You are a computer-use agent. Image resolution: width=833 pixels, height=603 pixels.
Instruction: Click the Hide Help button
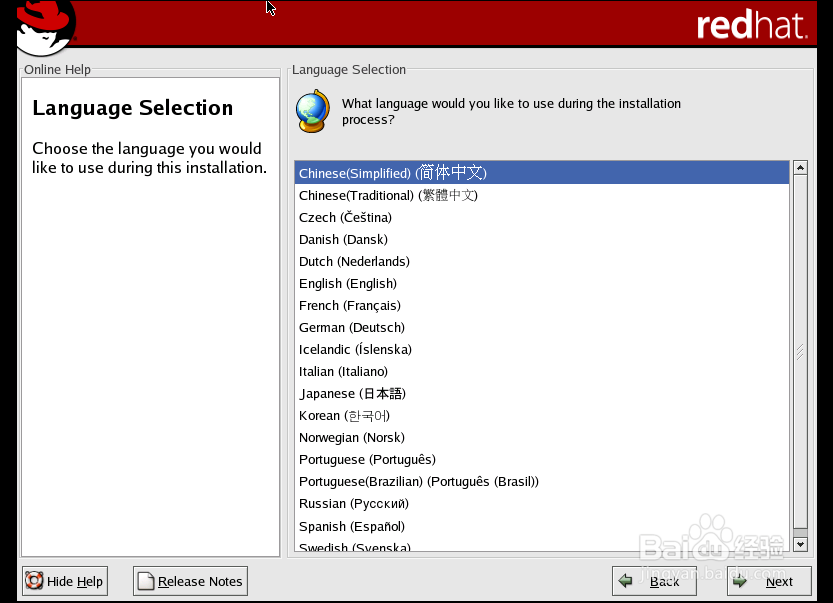point(65,581)
